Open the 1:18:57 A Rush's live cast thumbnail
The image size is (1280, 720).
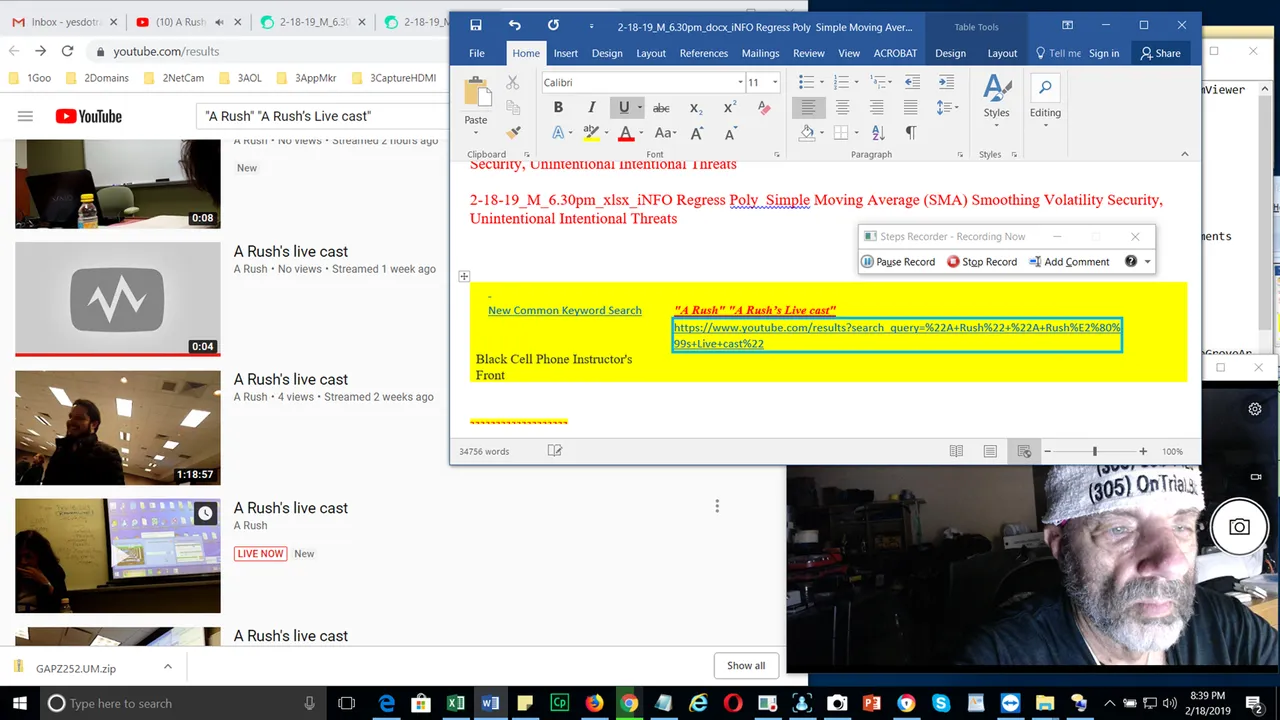coord(118,427)
